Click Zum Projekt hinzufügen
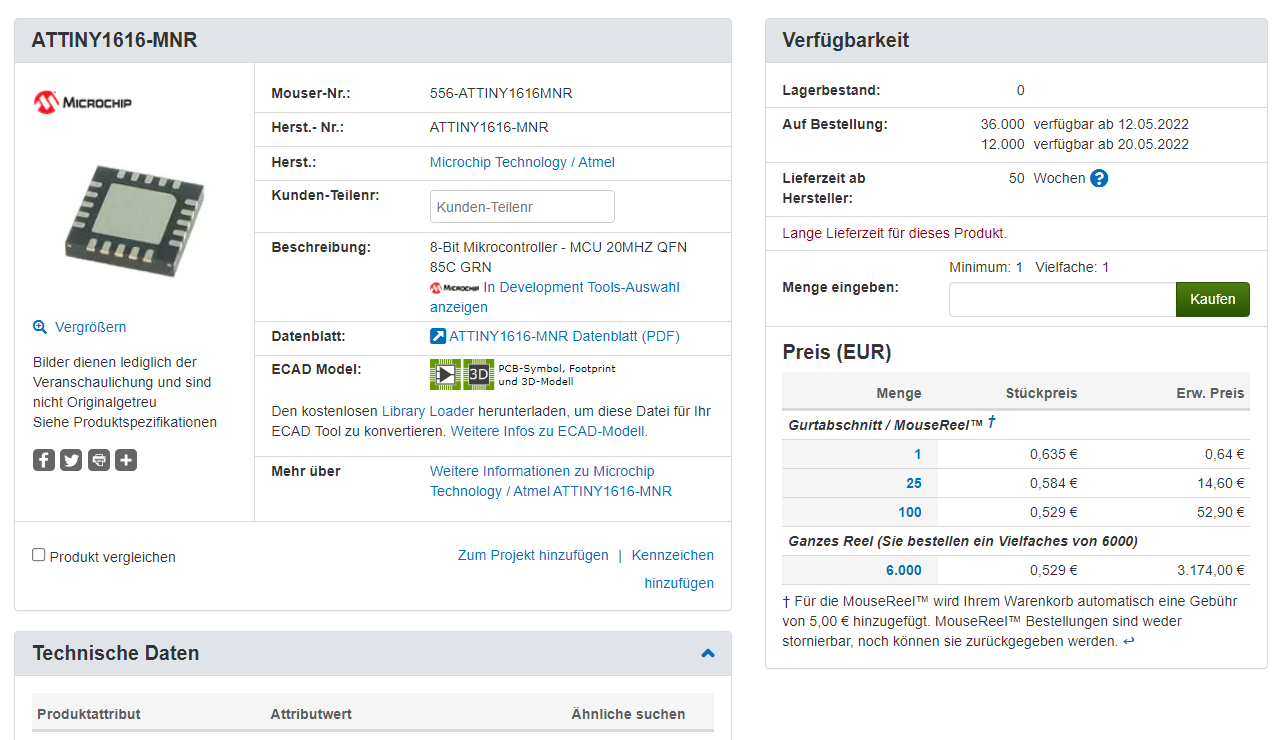 (533, 555)
